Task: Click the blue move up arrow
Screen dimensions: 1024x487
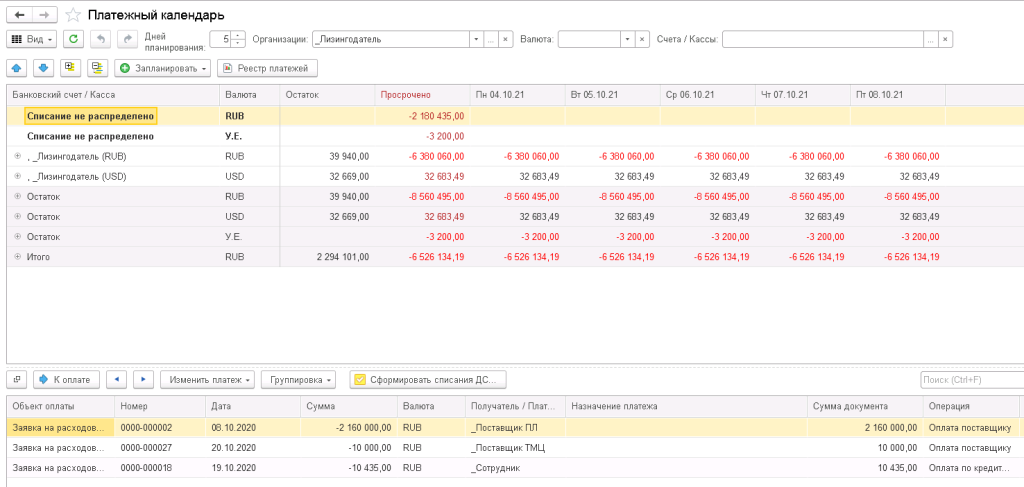Action: 17,68
